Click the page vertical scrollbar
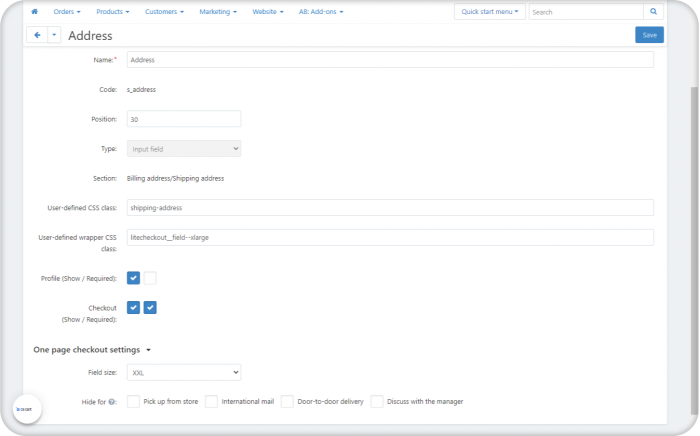This screenshot has width=700, height=436. [694, 250]
